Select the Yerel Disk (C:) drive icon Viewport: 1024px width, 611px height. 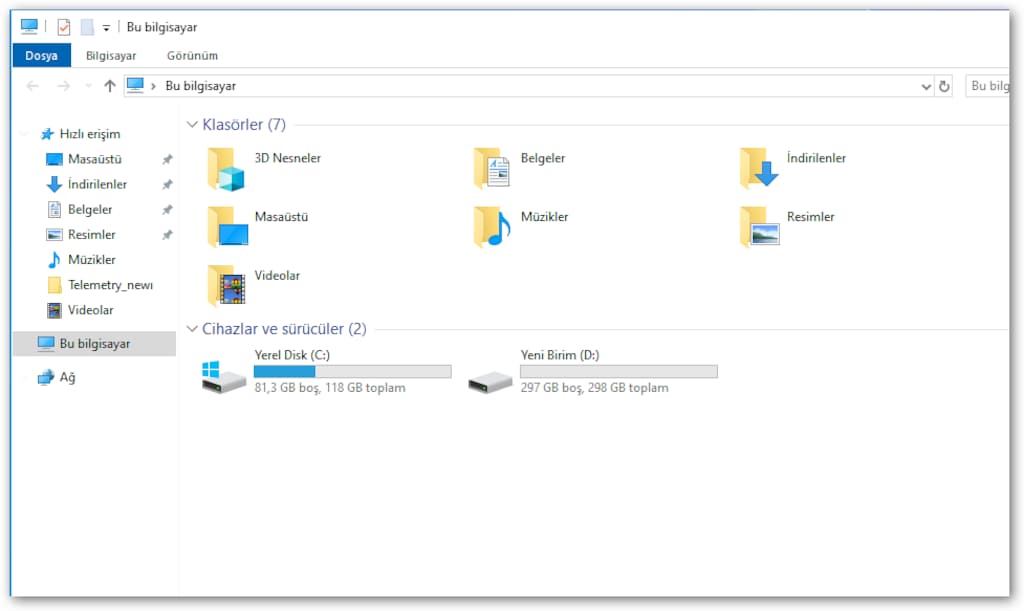click(224, 377)
